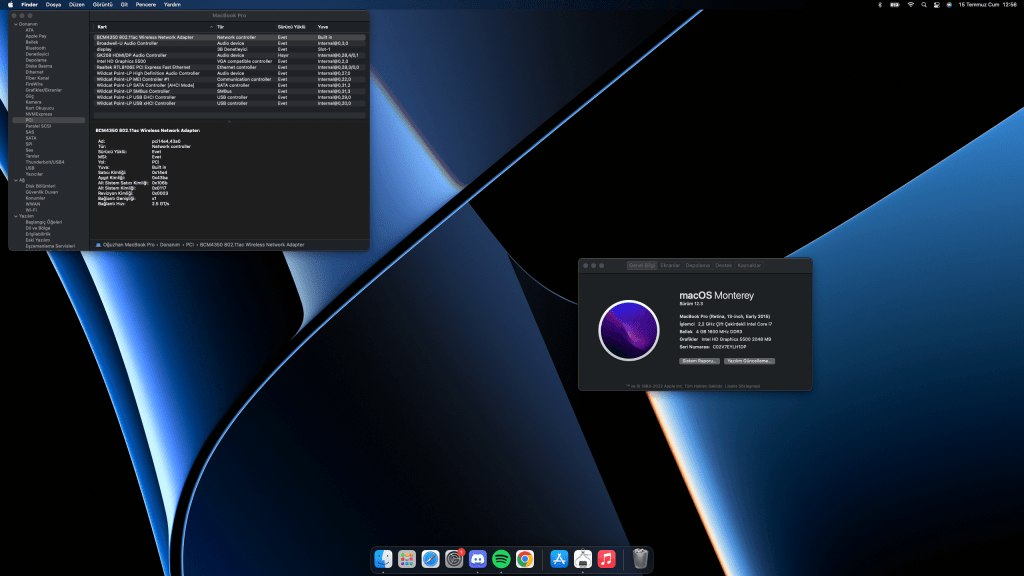1024x576 pixels.
Task: Open Music app from the Dock
Action: coord(606,559)
